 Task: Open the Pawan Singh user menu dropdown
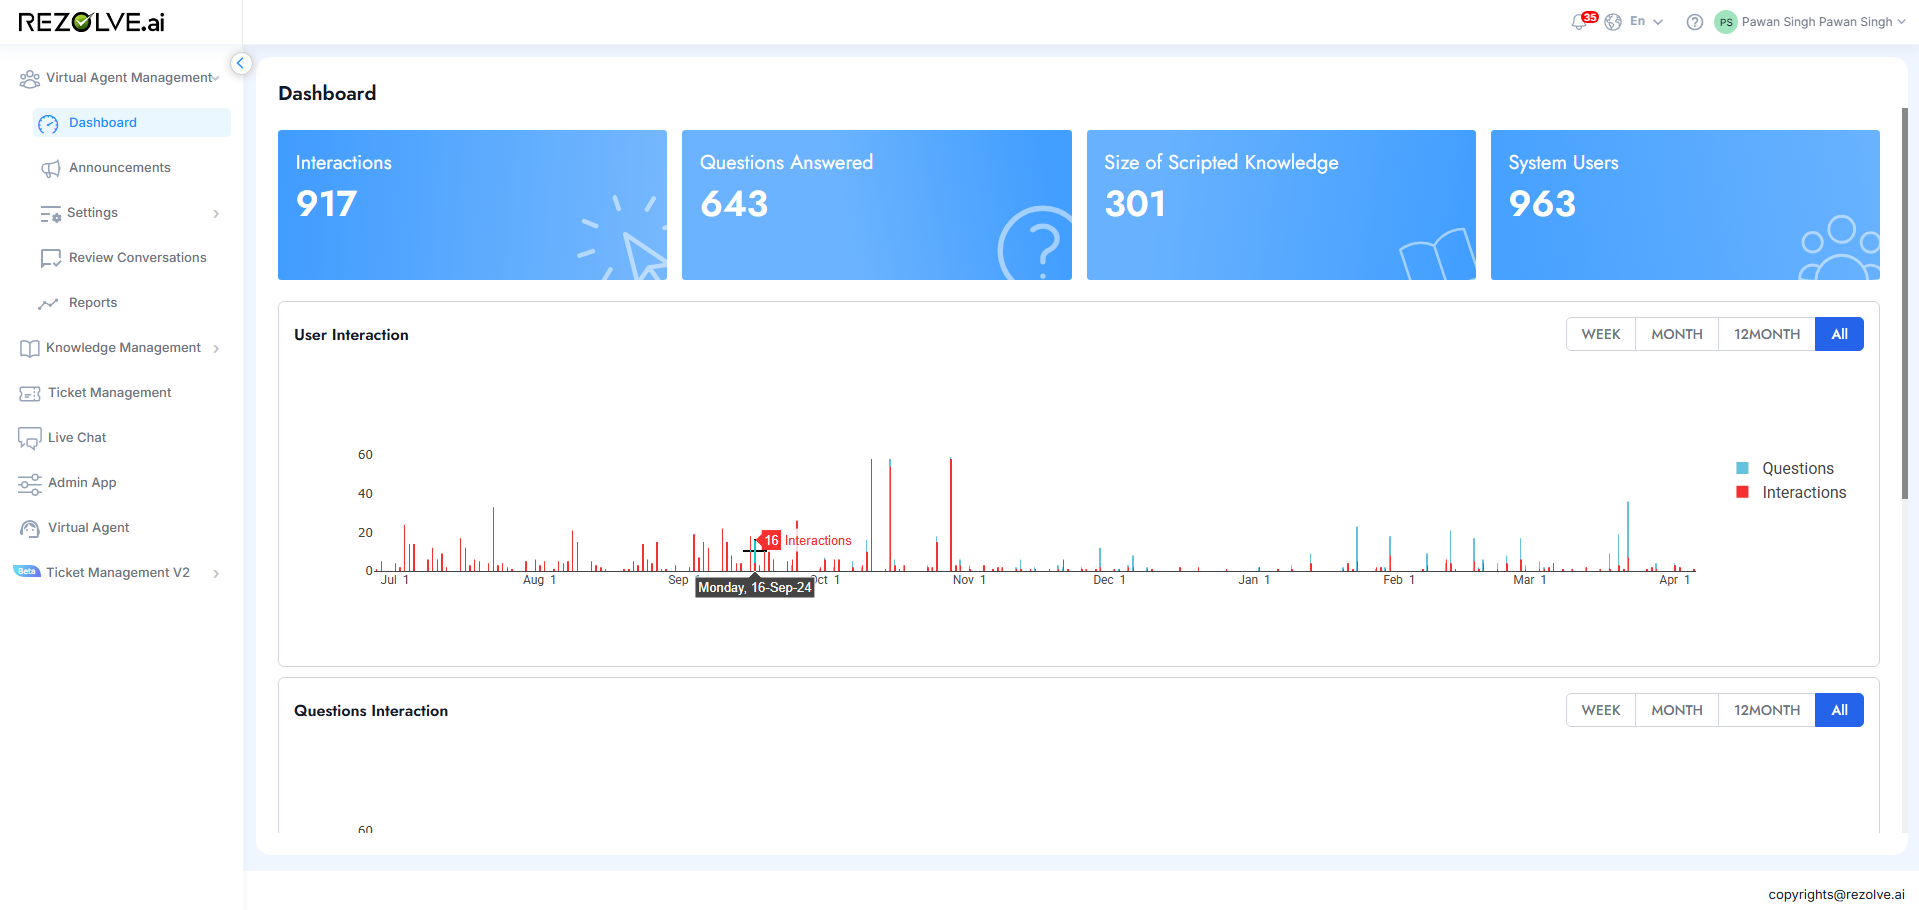(x=1823, y=22)
